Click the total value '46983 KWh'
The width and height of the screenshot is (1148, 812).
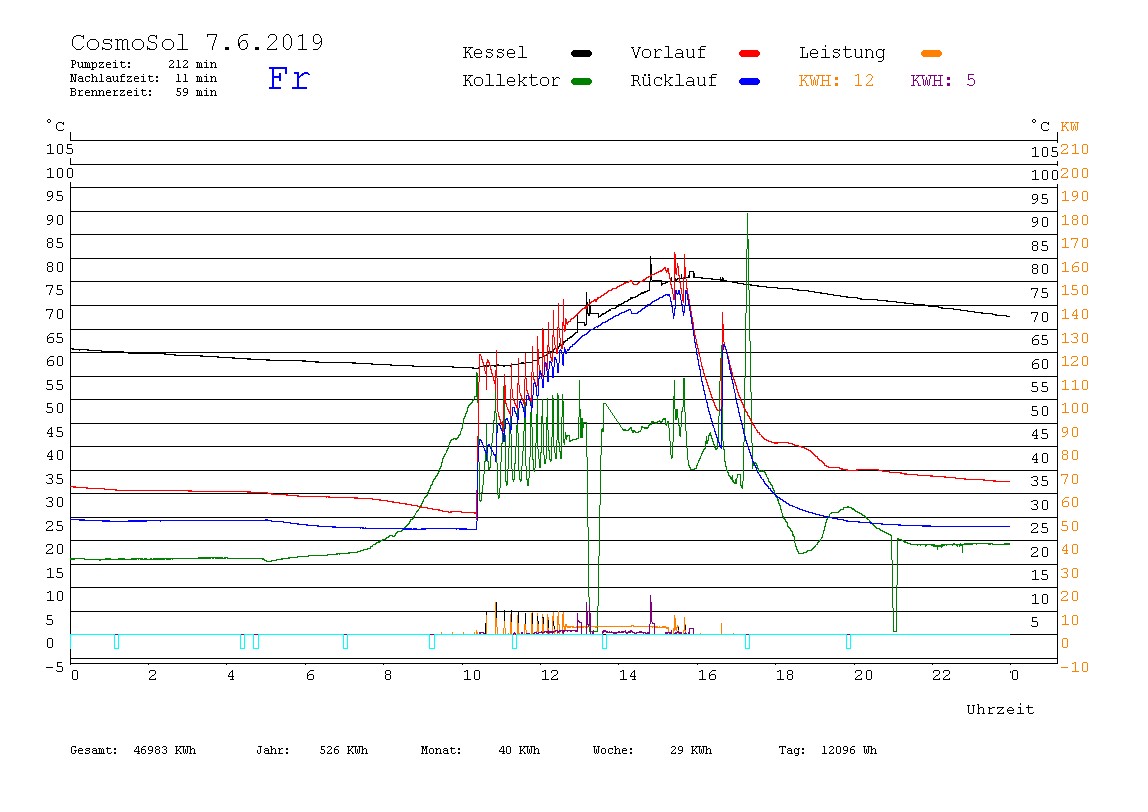point(165,750)
